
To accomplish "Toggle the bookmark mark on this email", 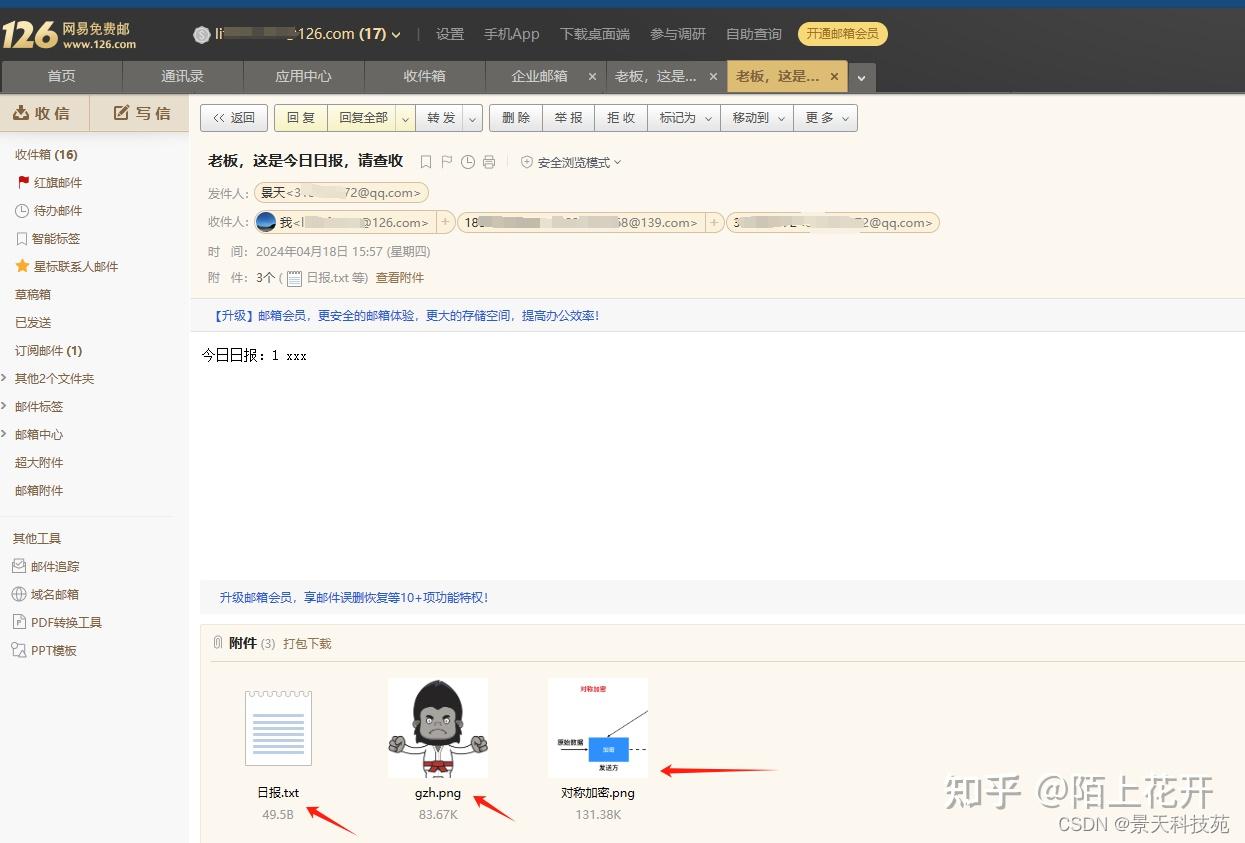I will click(x=425, y=162).
